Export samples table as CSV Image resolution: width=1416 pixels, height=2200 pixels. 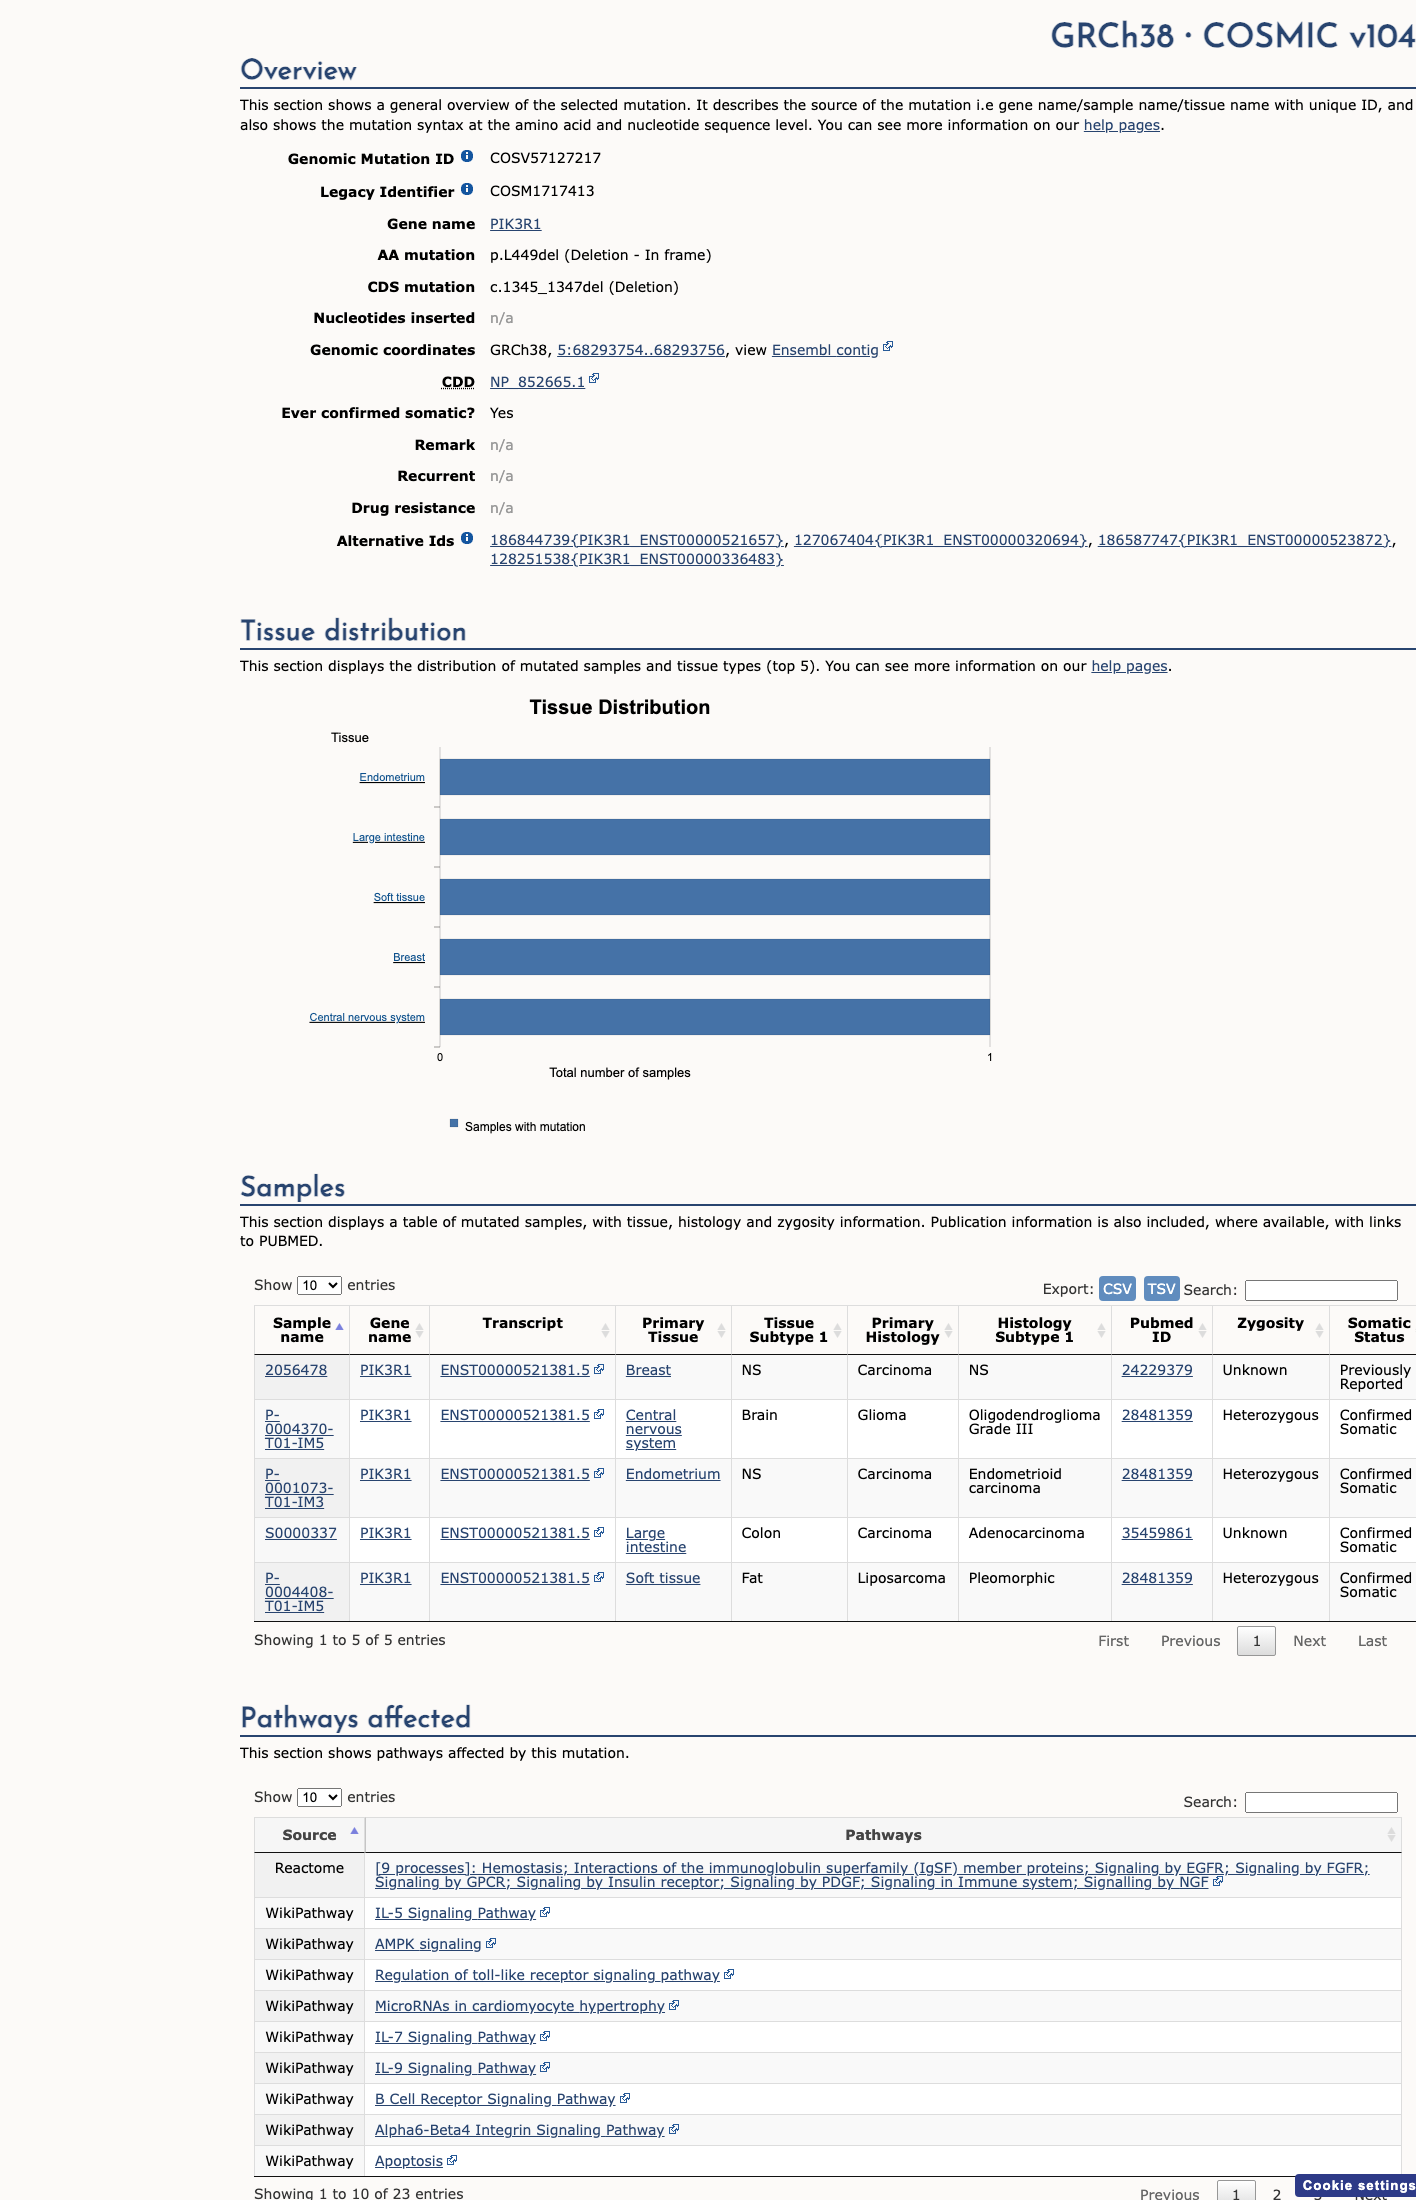(1117, 1288)
